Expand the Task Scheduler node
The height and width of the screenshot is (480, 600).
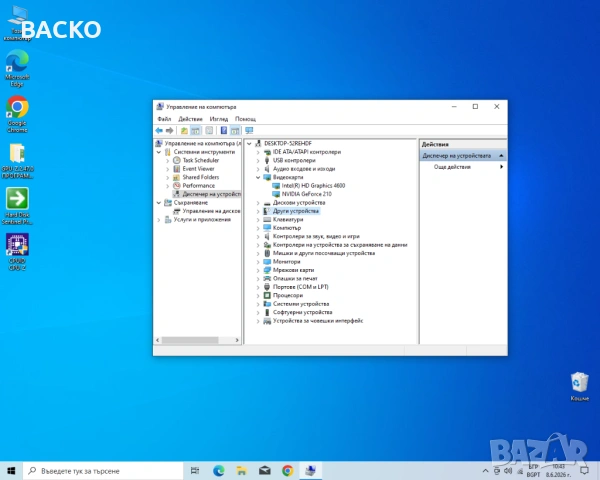coord(167,161)
